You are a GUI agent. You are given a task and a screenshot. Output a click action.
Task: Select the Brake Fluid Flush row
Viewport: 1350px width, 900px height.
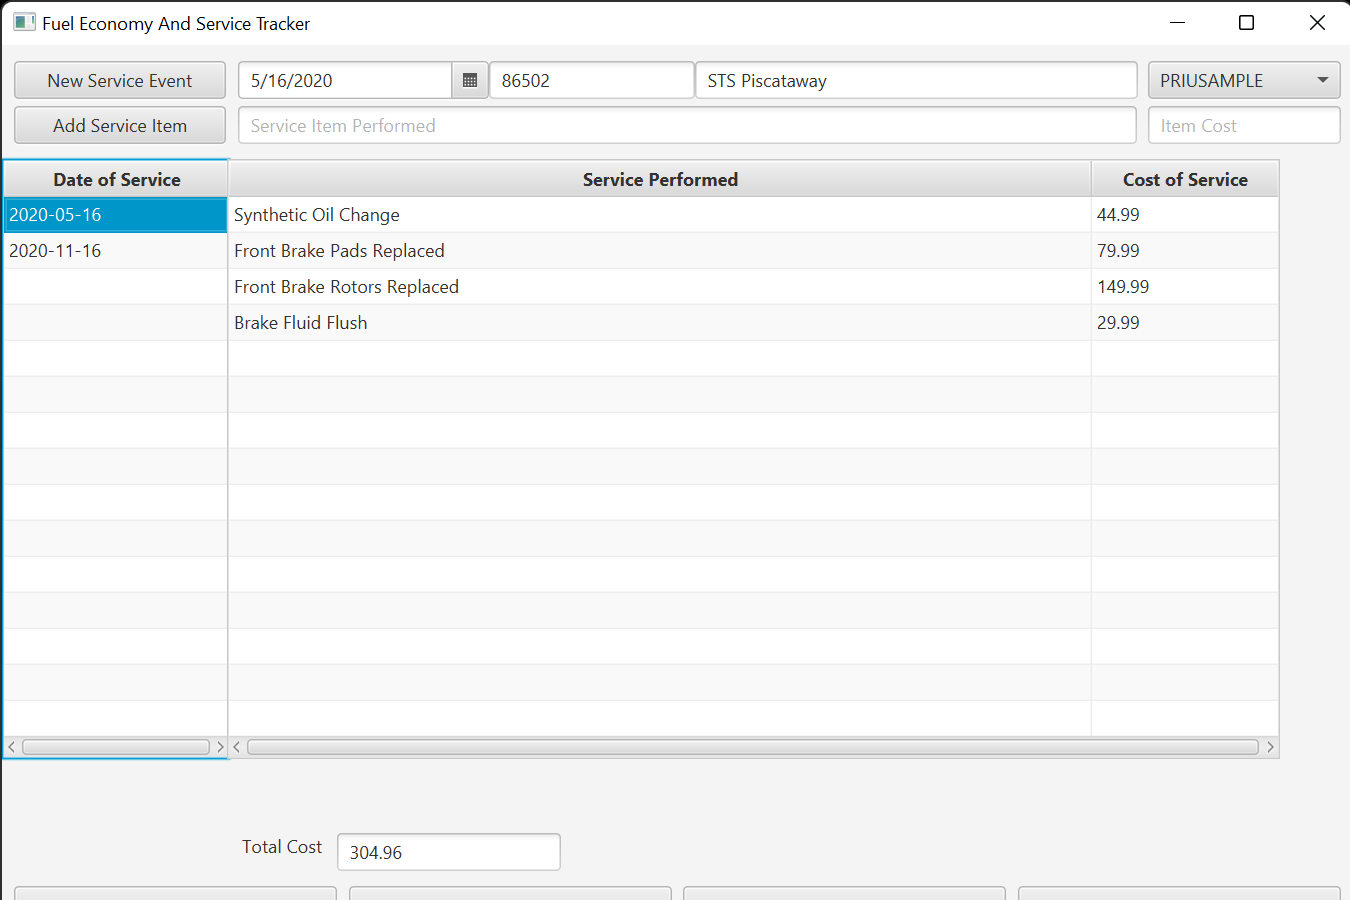tap(753, 323)
